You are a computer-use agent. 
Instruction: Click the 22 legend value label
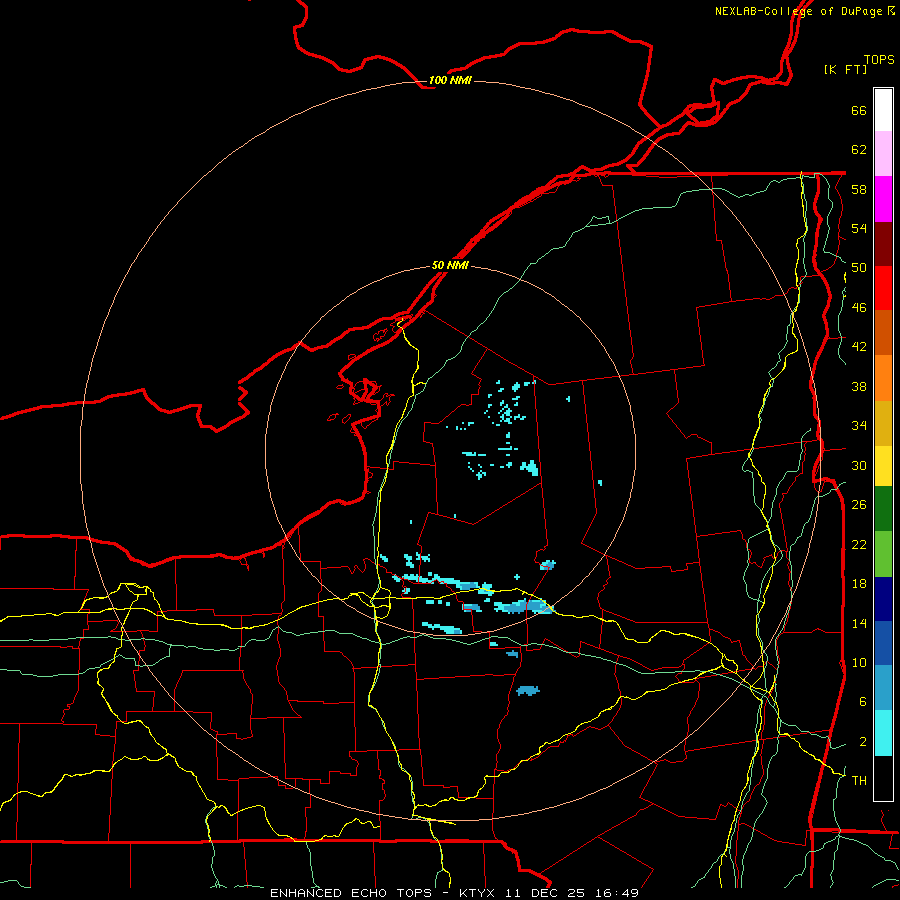[859, 544]
